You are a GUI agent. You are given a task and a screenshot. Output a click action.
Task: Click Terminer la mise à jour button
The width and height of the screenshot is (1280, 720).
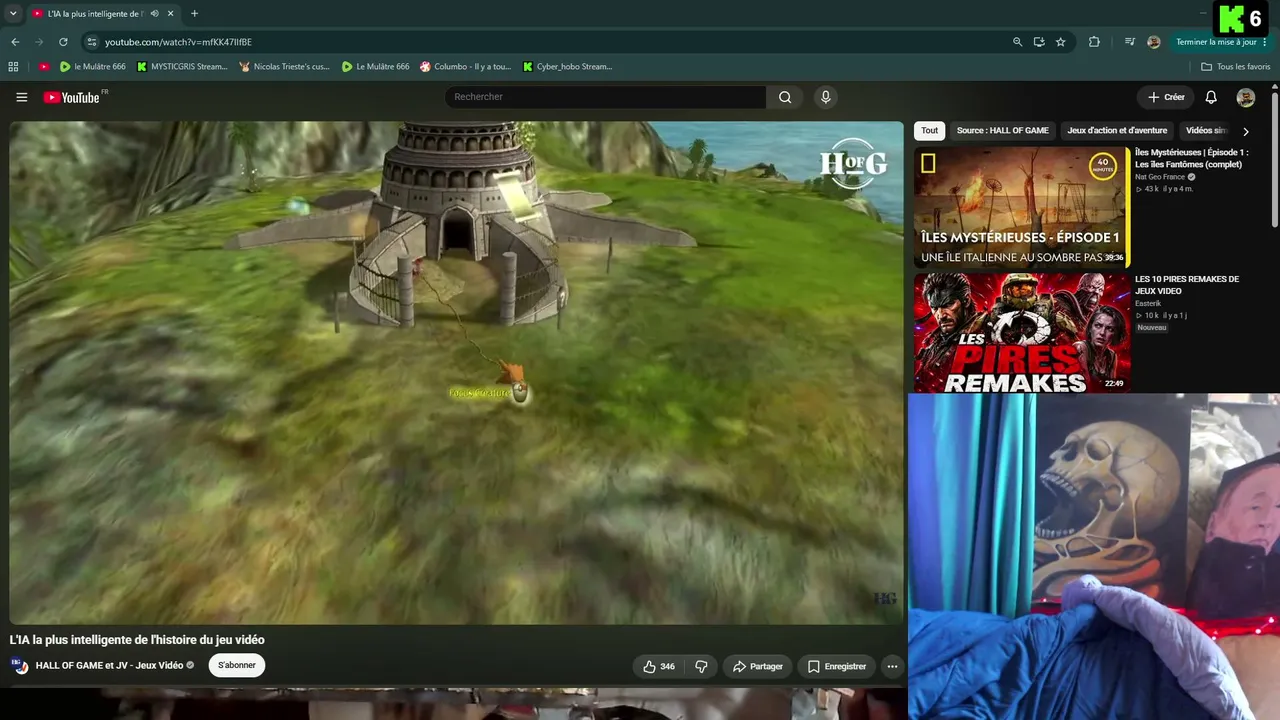(1222, 42)
